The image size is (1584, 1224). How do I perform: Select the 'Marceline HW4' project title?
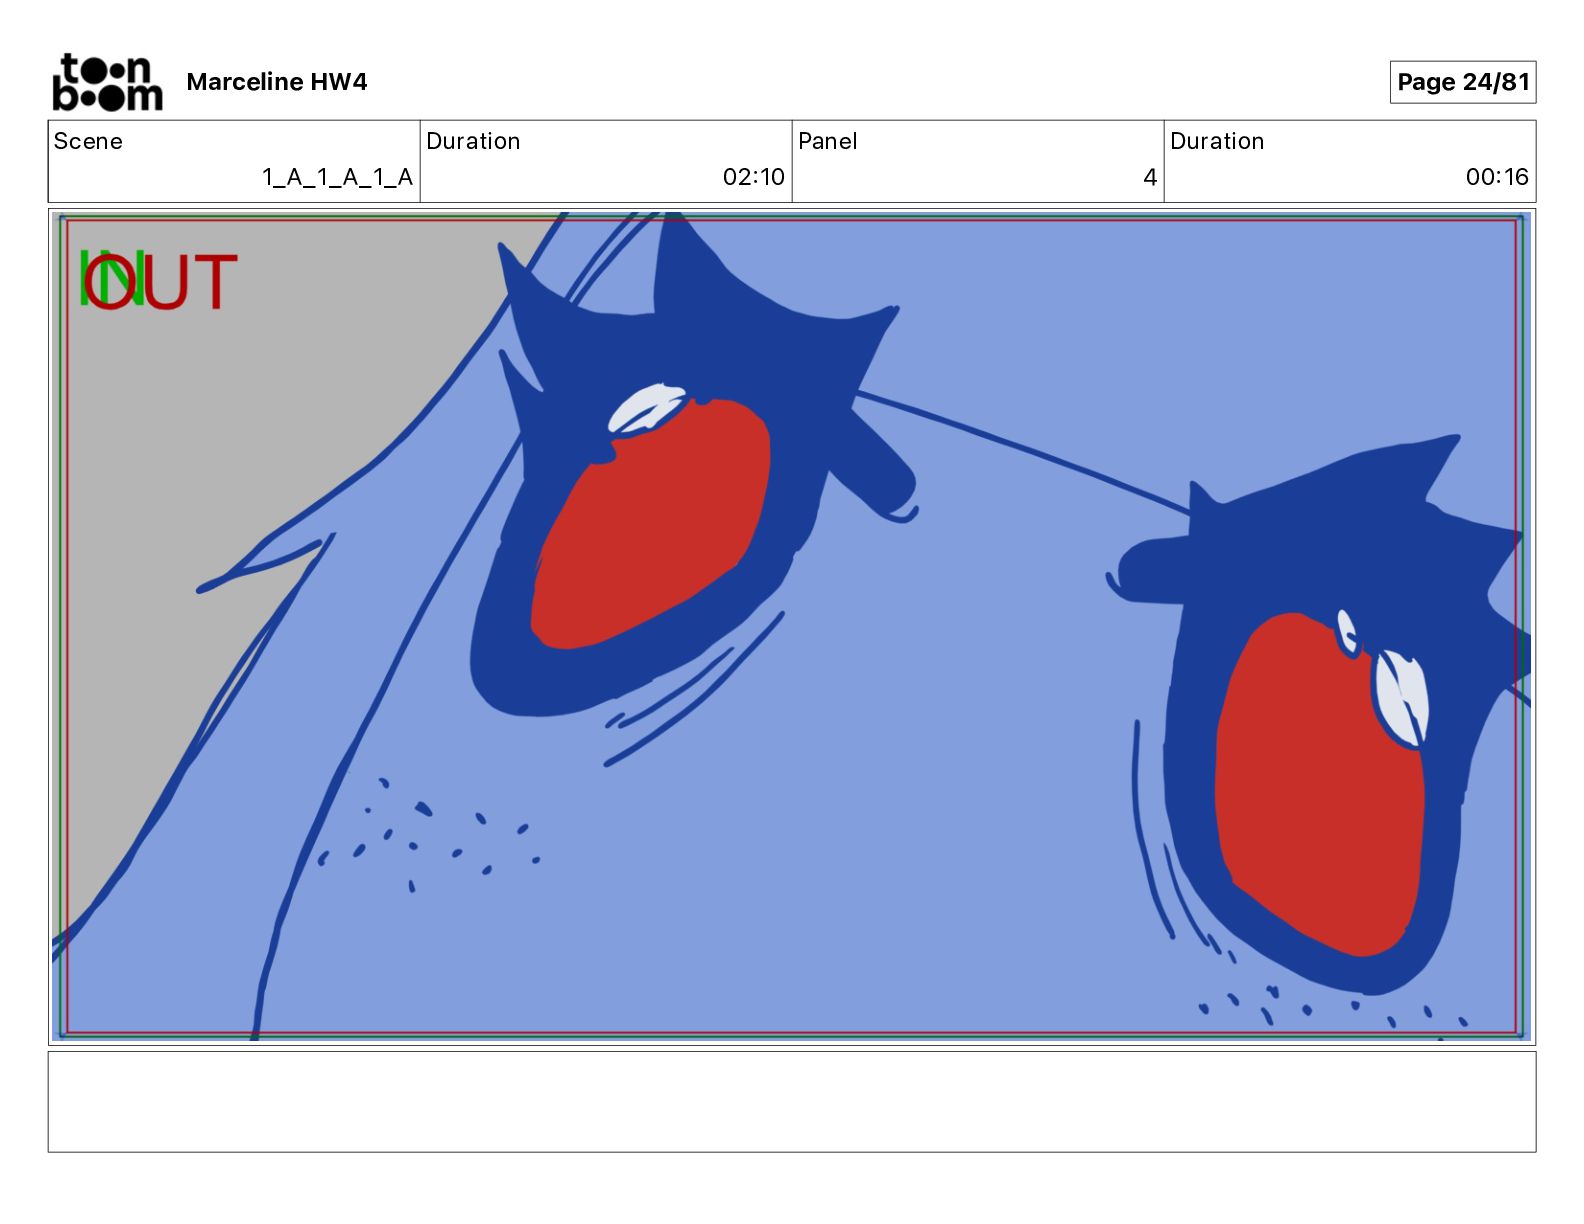[x=277, y=82]
